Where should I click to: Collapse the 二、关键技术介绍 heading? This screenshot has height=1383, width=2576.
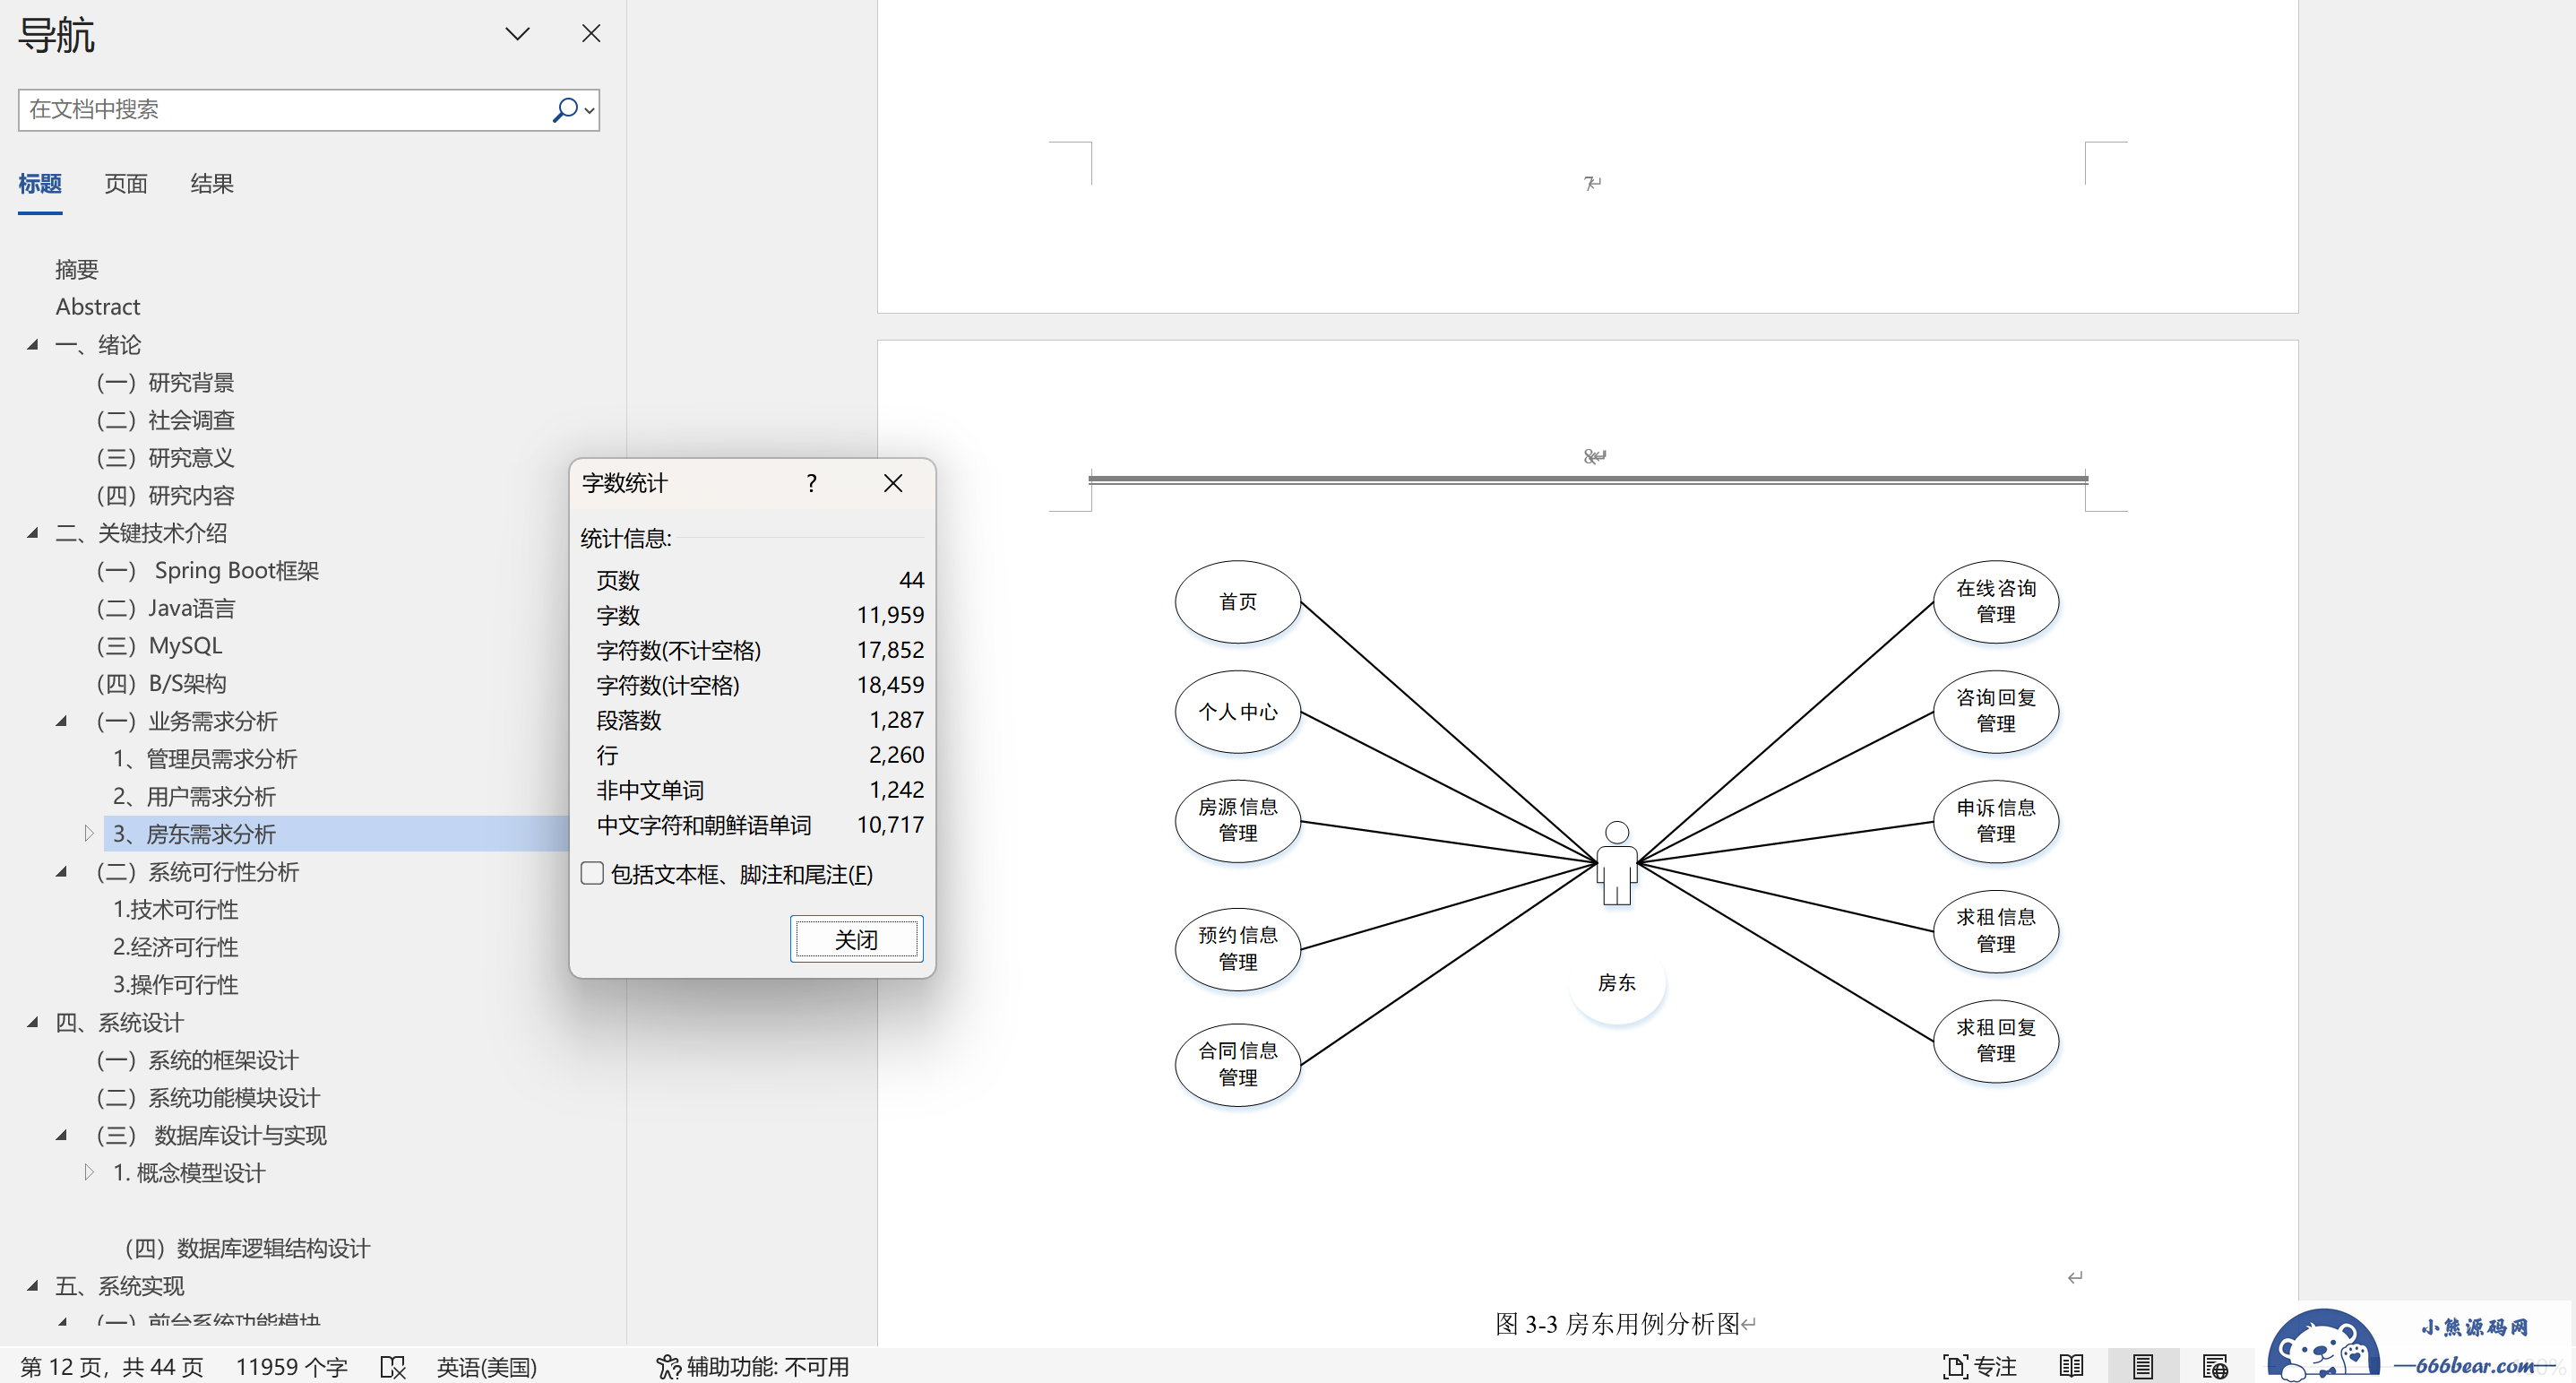[x=33, y=533]
